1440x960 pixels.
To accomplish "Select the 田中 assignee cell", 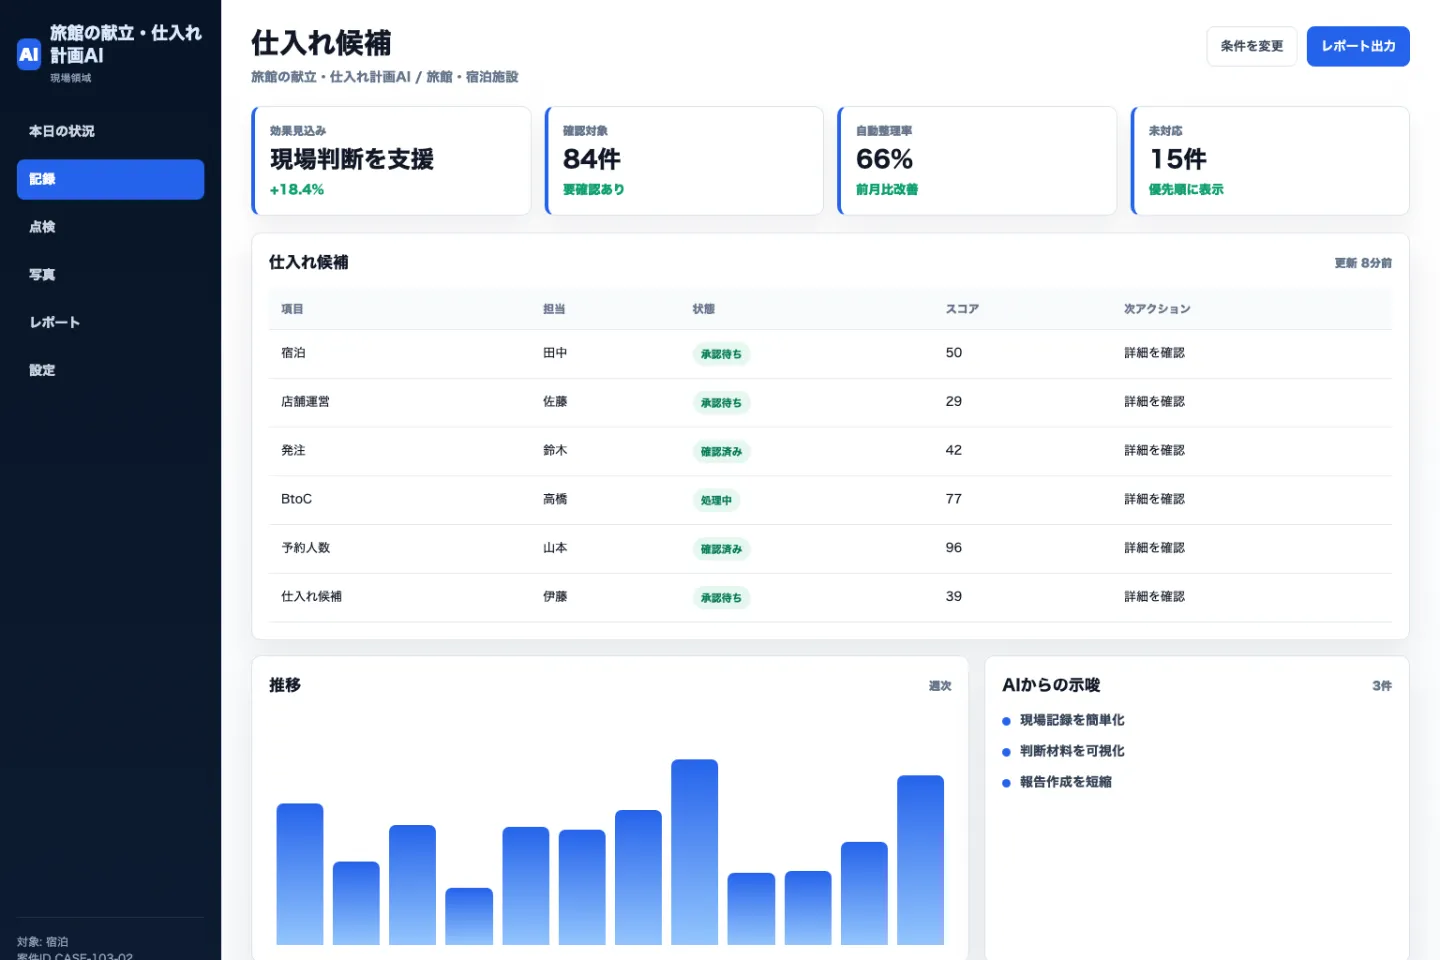I will point(555,353).
